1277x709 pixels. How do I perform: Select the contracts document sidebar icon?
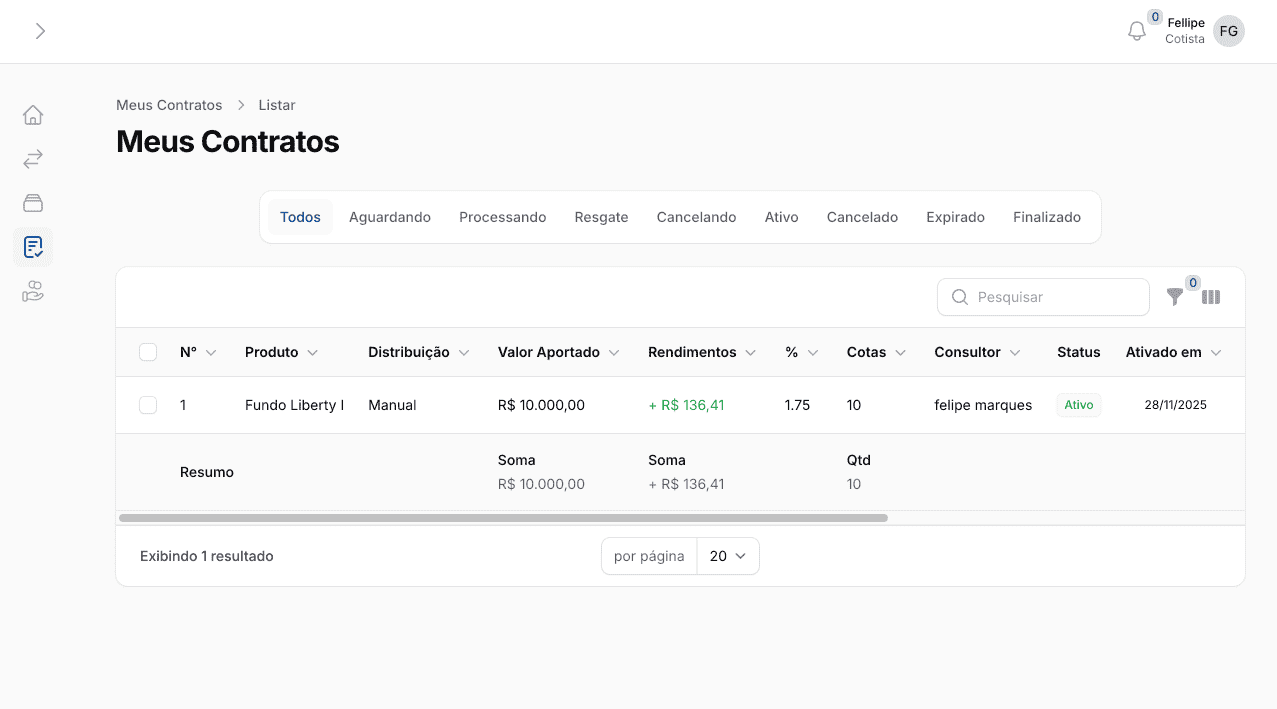[33, 247]
